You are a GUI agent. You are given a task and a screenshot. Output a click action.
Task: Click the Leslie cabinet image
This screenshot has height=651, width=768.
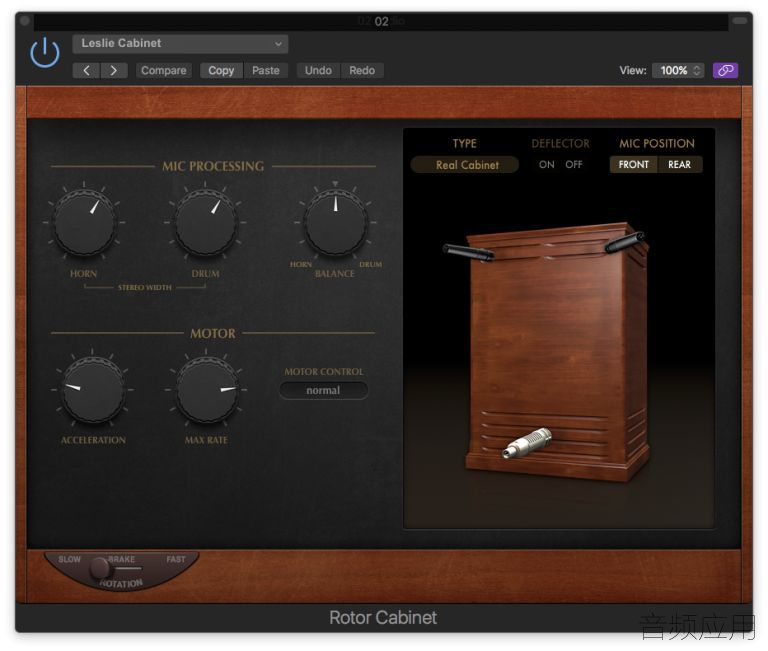pos(557,353)
